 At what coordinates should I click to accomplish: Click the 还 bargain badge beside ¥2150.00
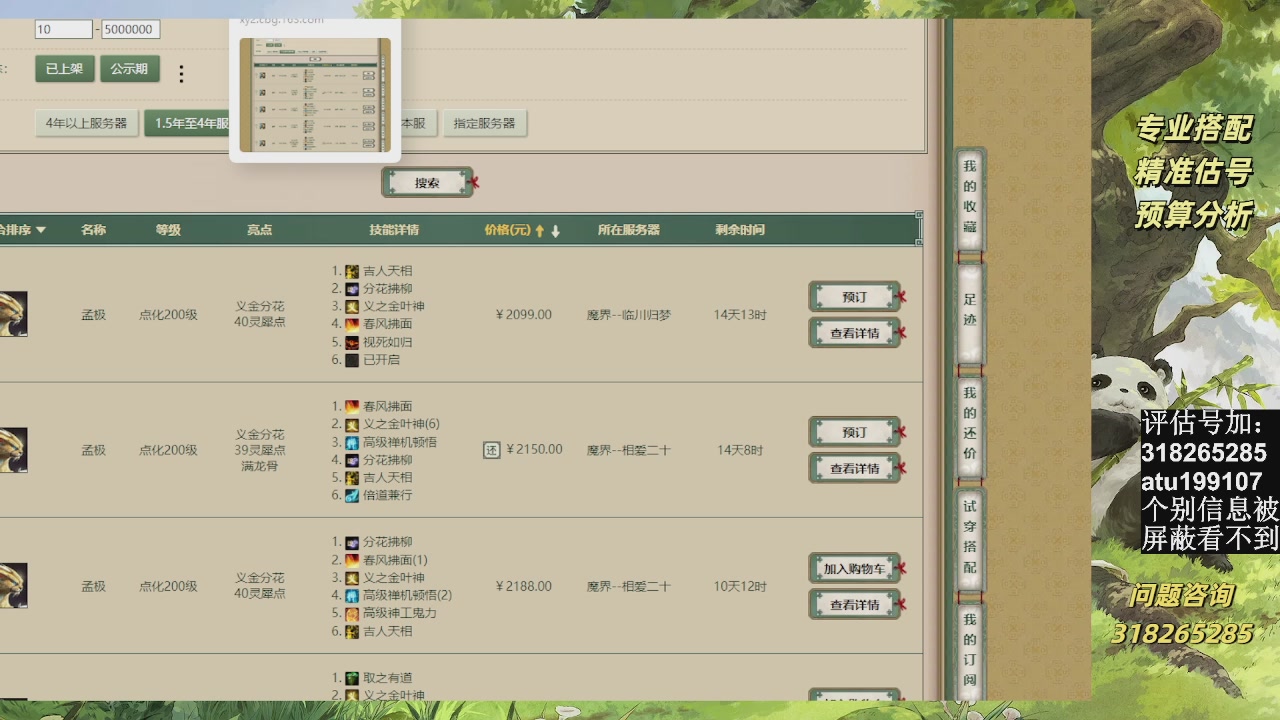(492, 449)
